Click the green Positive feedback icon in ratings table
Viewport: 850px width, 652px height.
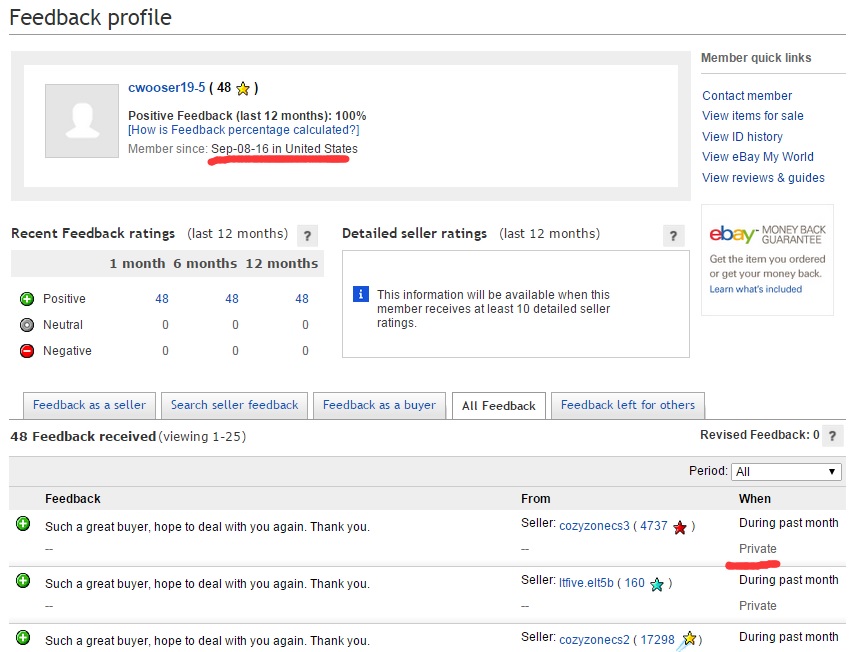27,299
